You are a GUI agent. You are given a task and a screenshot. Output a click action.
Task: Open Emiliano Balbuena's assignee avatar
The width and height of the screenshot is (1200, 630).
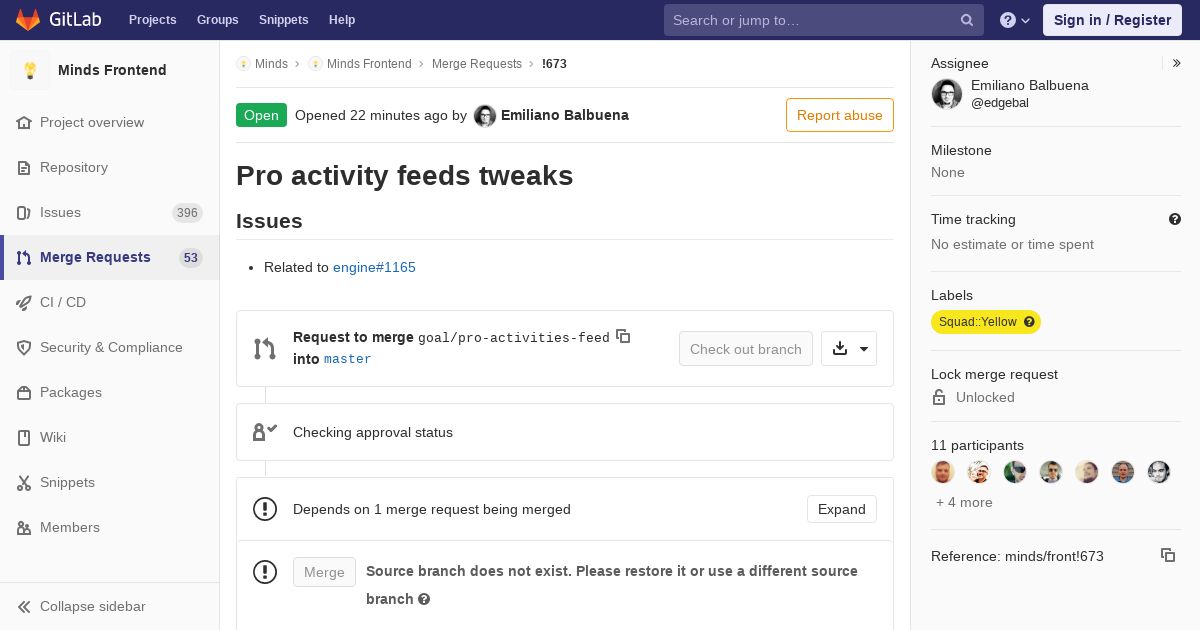point(947,94)
